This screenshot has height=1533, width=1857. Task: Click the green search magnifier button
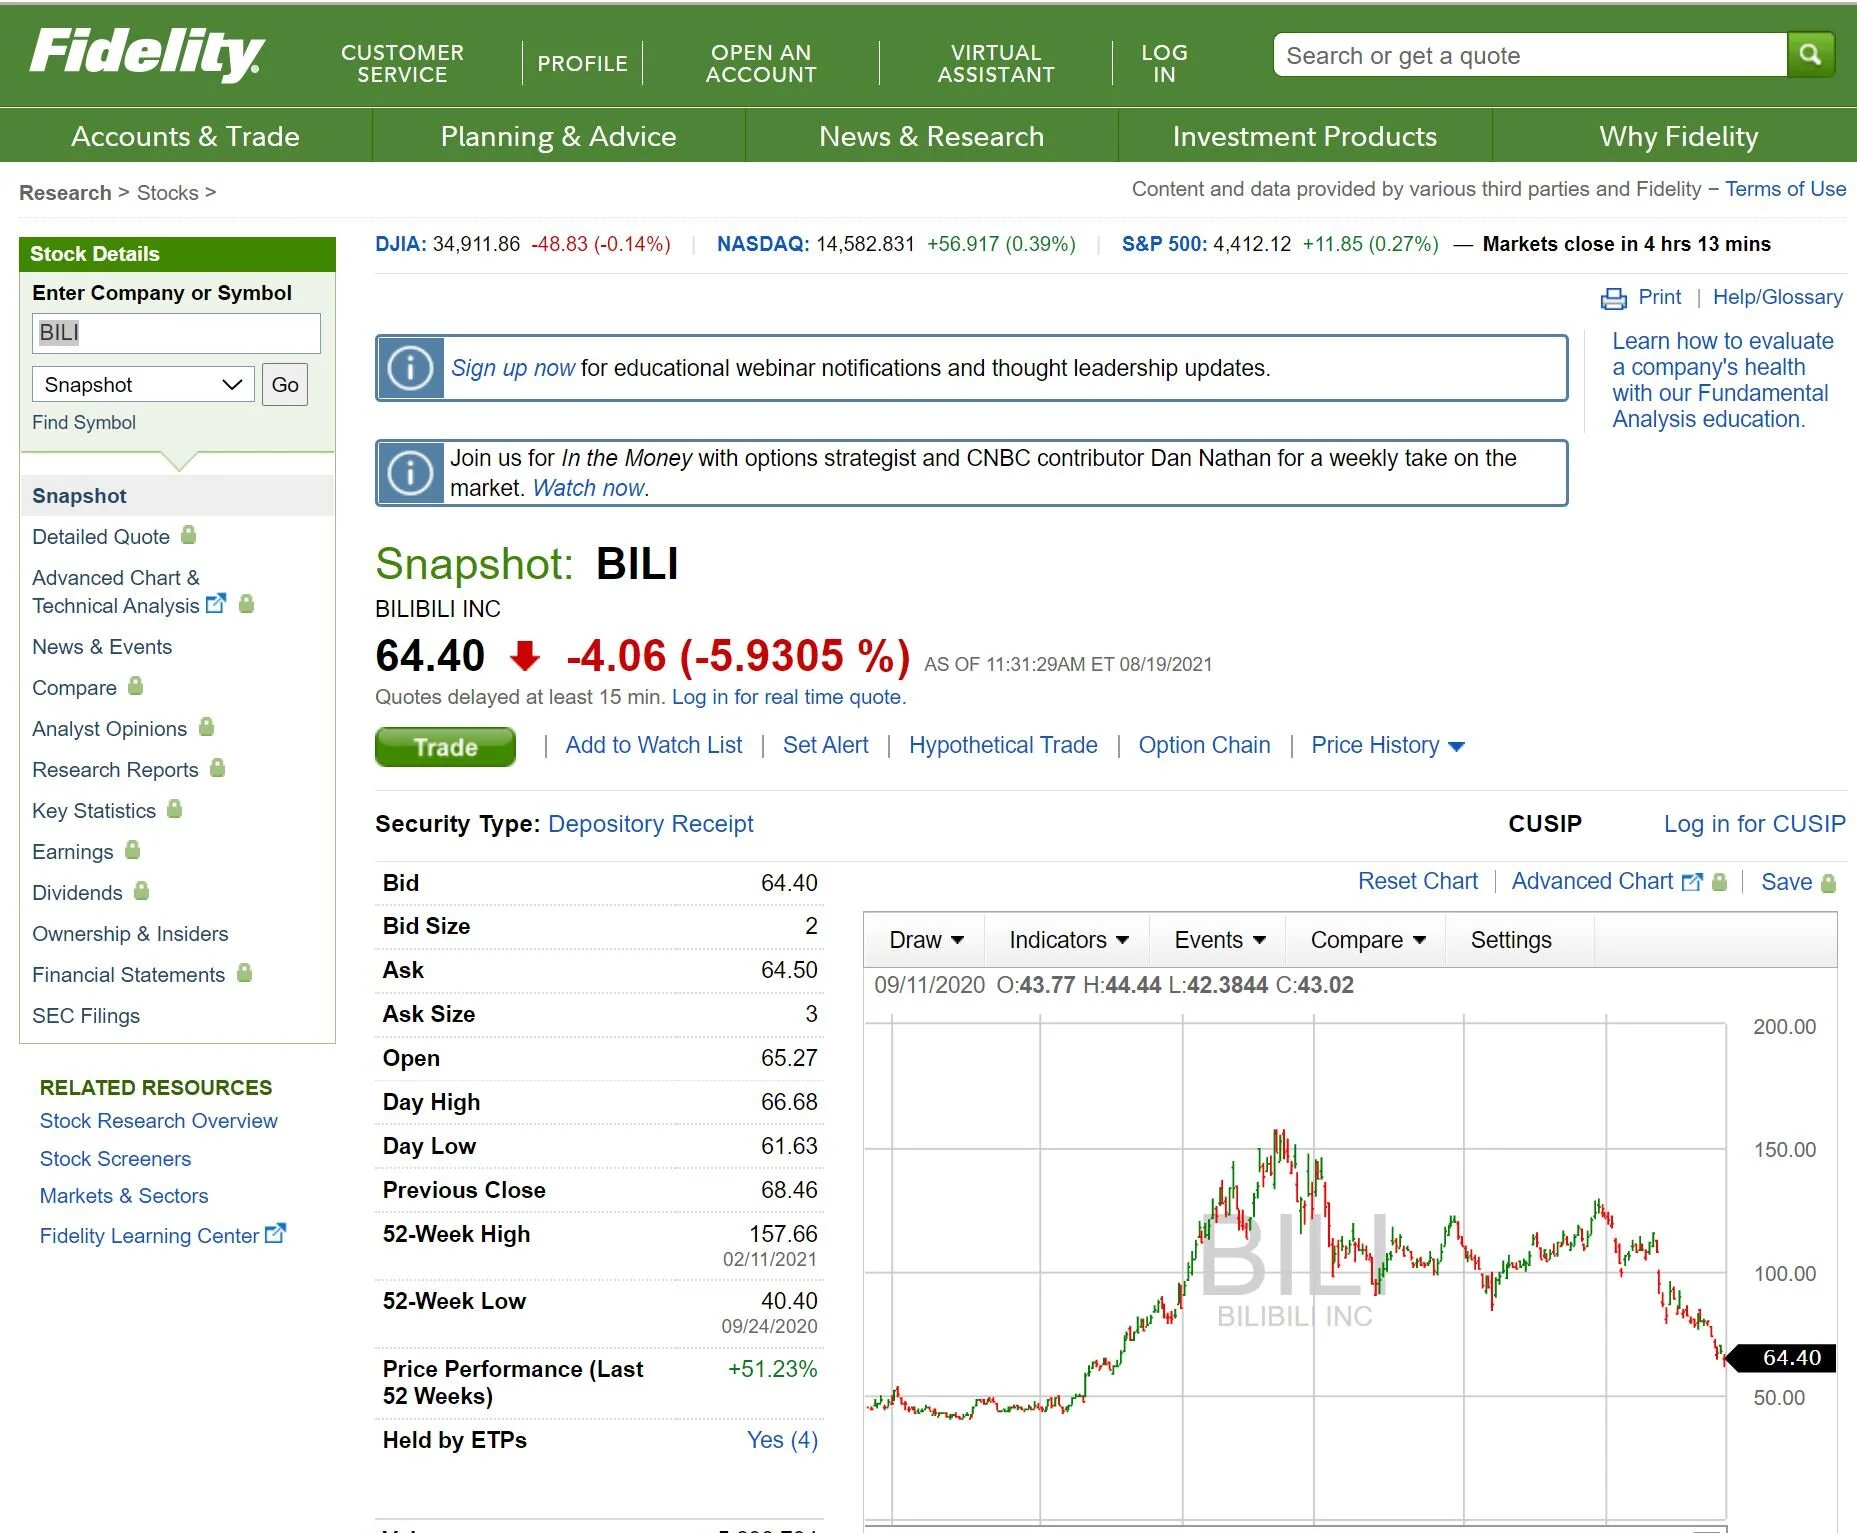[x=1810, y=55]
